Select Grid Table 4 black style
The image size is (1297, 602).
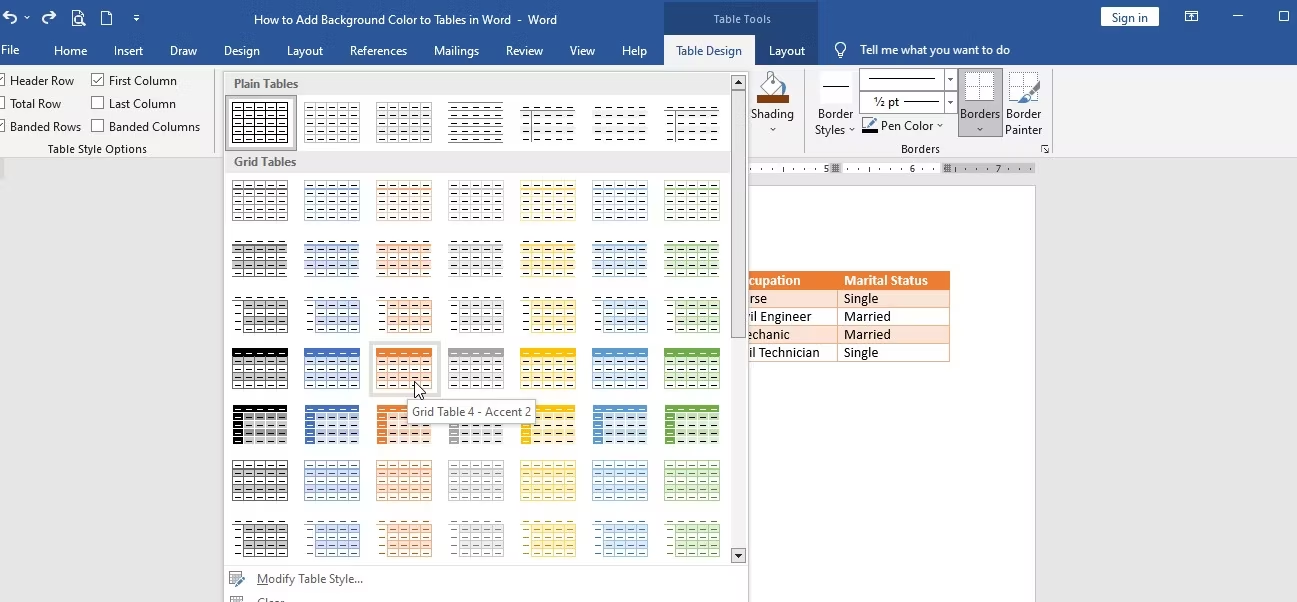click(260, 369)
